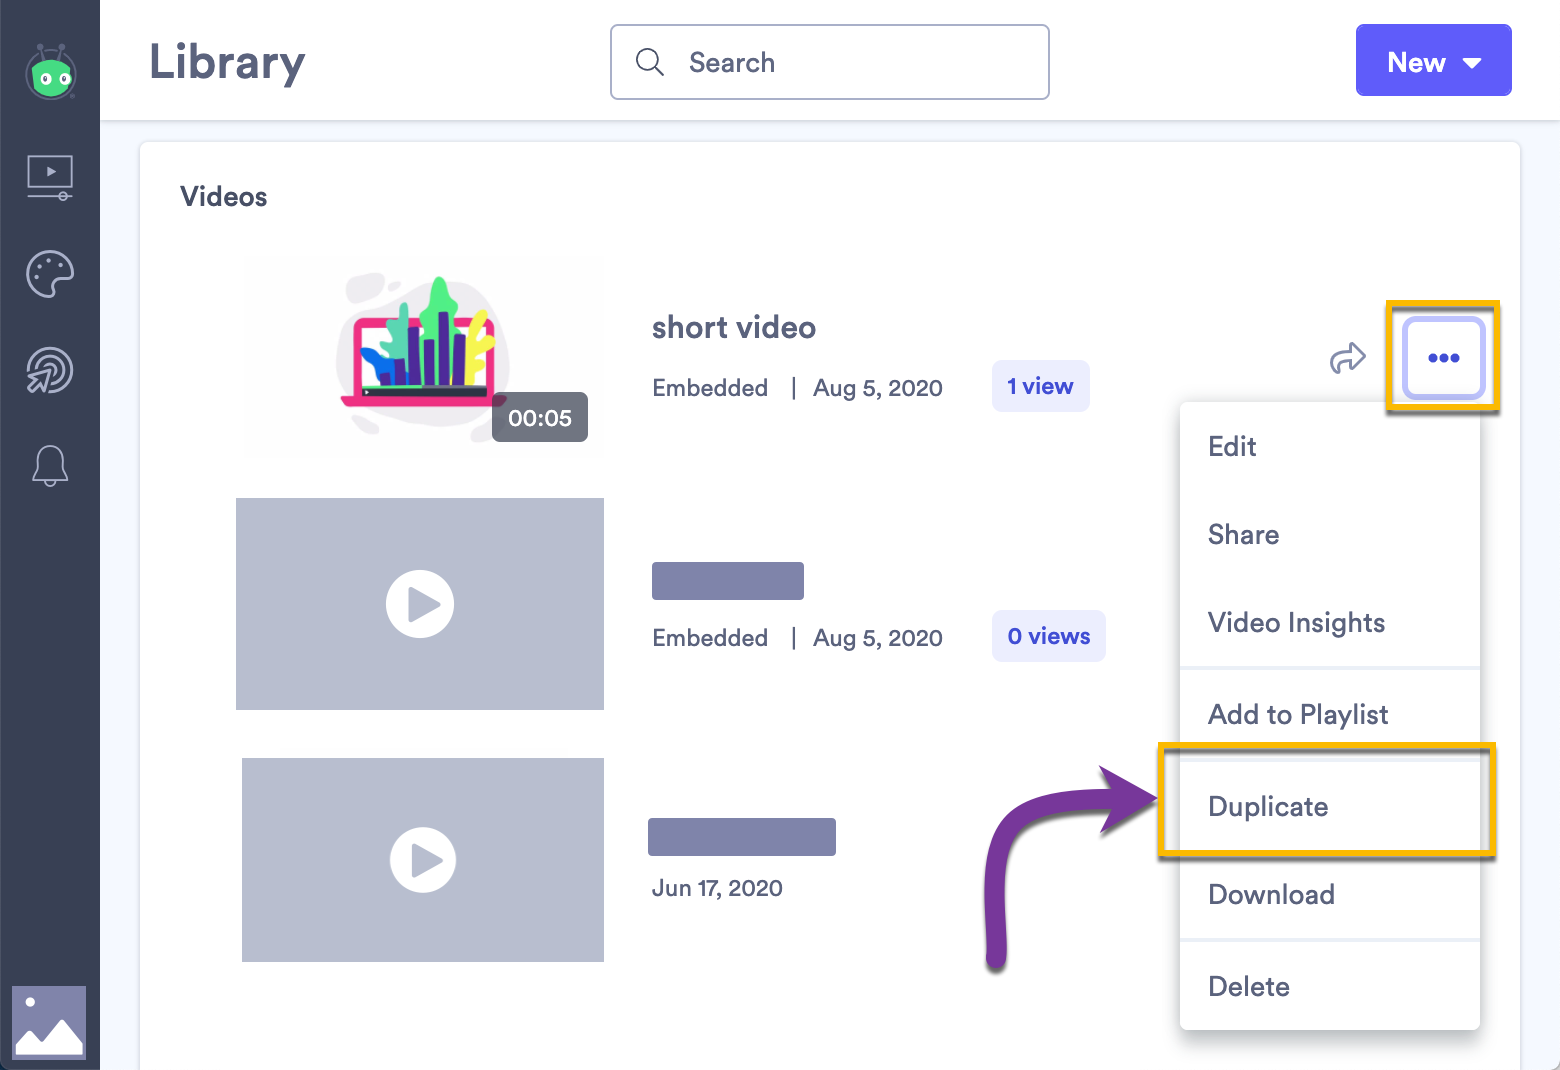
Task: Open notifications bell icon
Action: (50, 466)
